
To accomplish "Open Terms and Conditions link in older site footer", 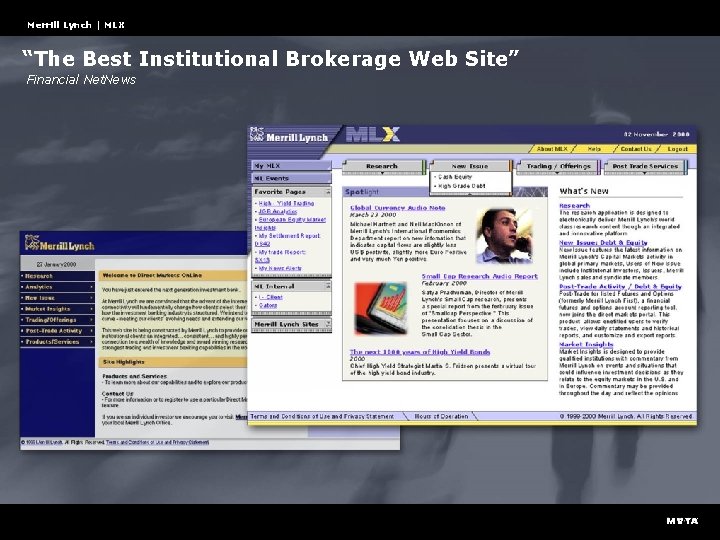I will pos(158,442).
